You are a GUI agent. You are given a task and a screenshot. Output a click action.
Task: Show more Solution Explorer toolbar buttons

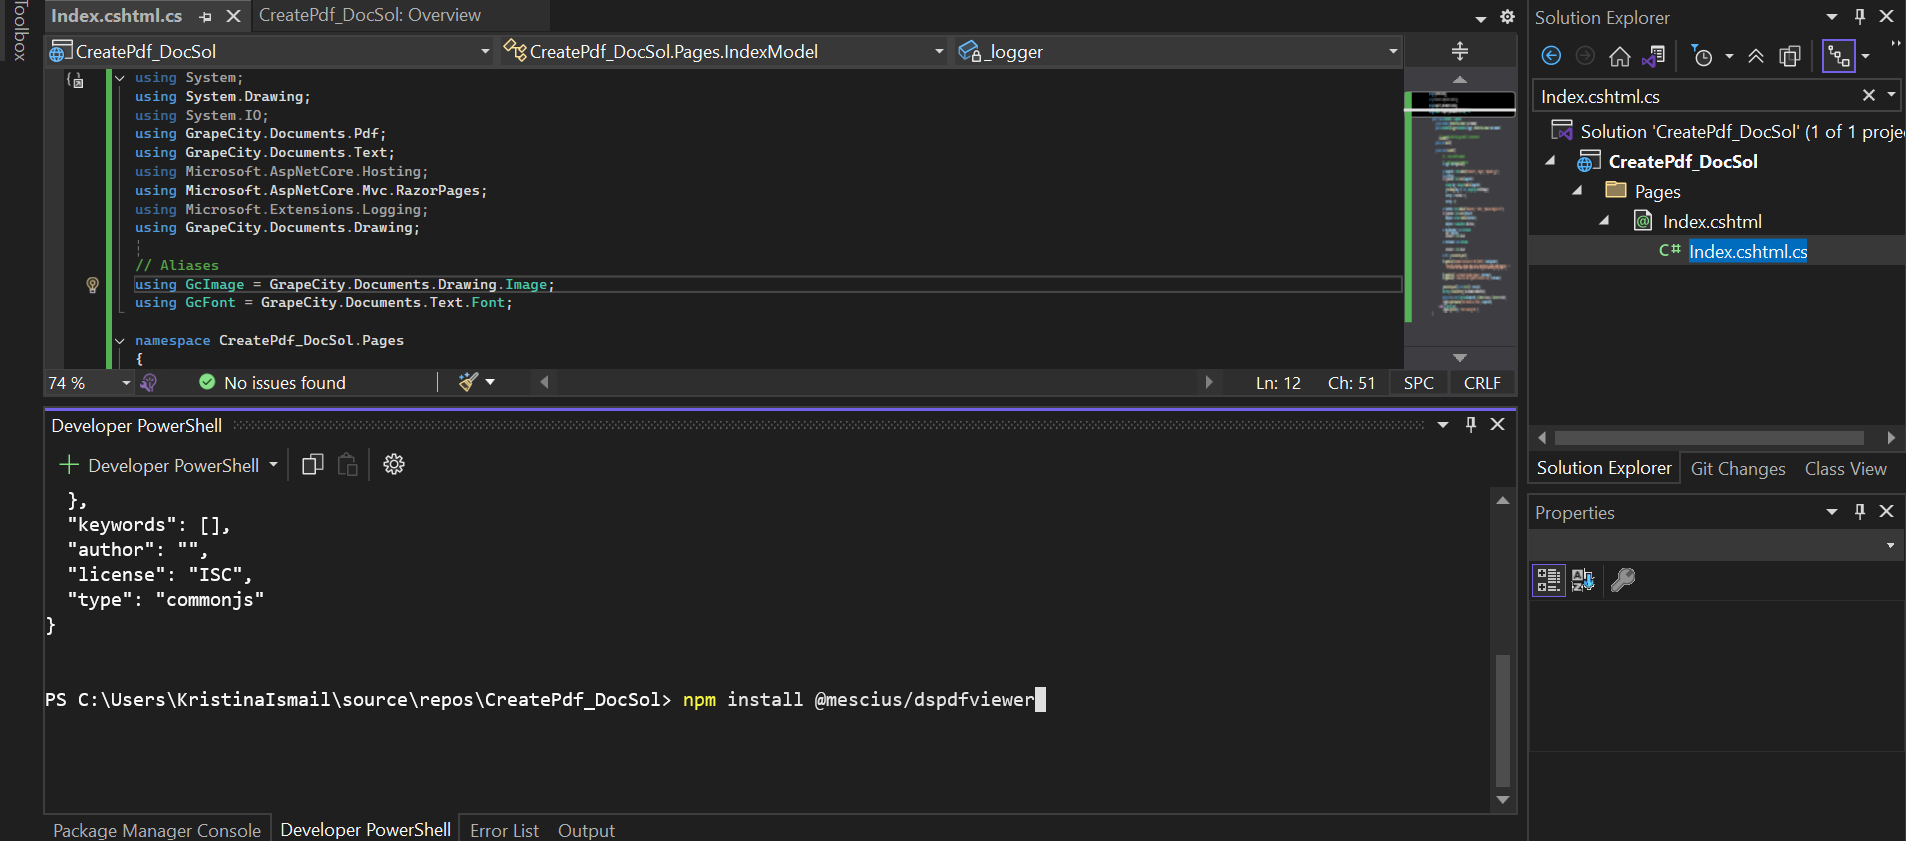(x=1896, y=44)
